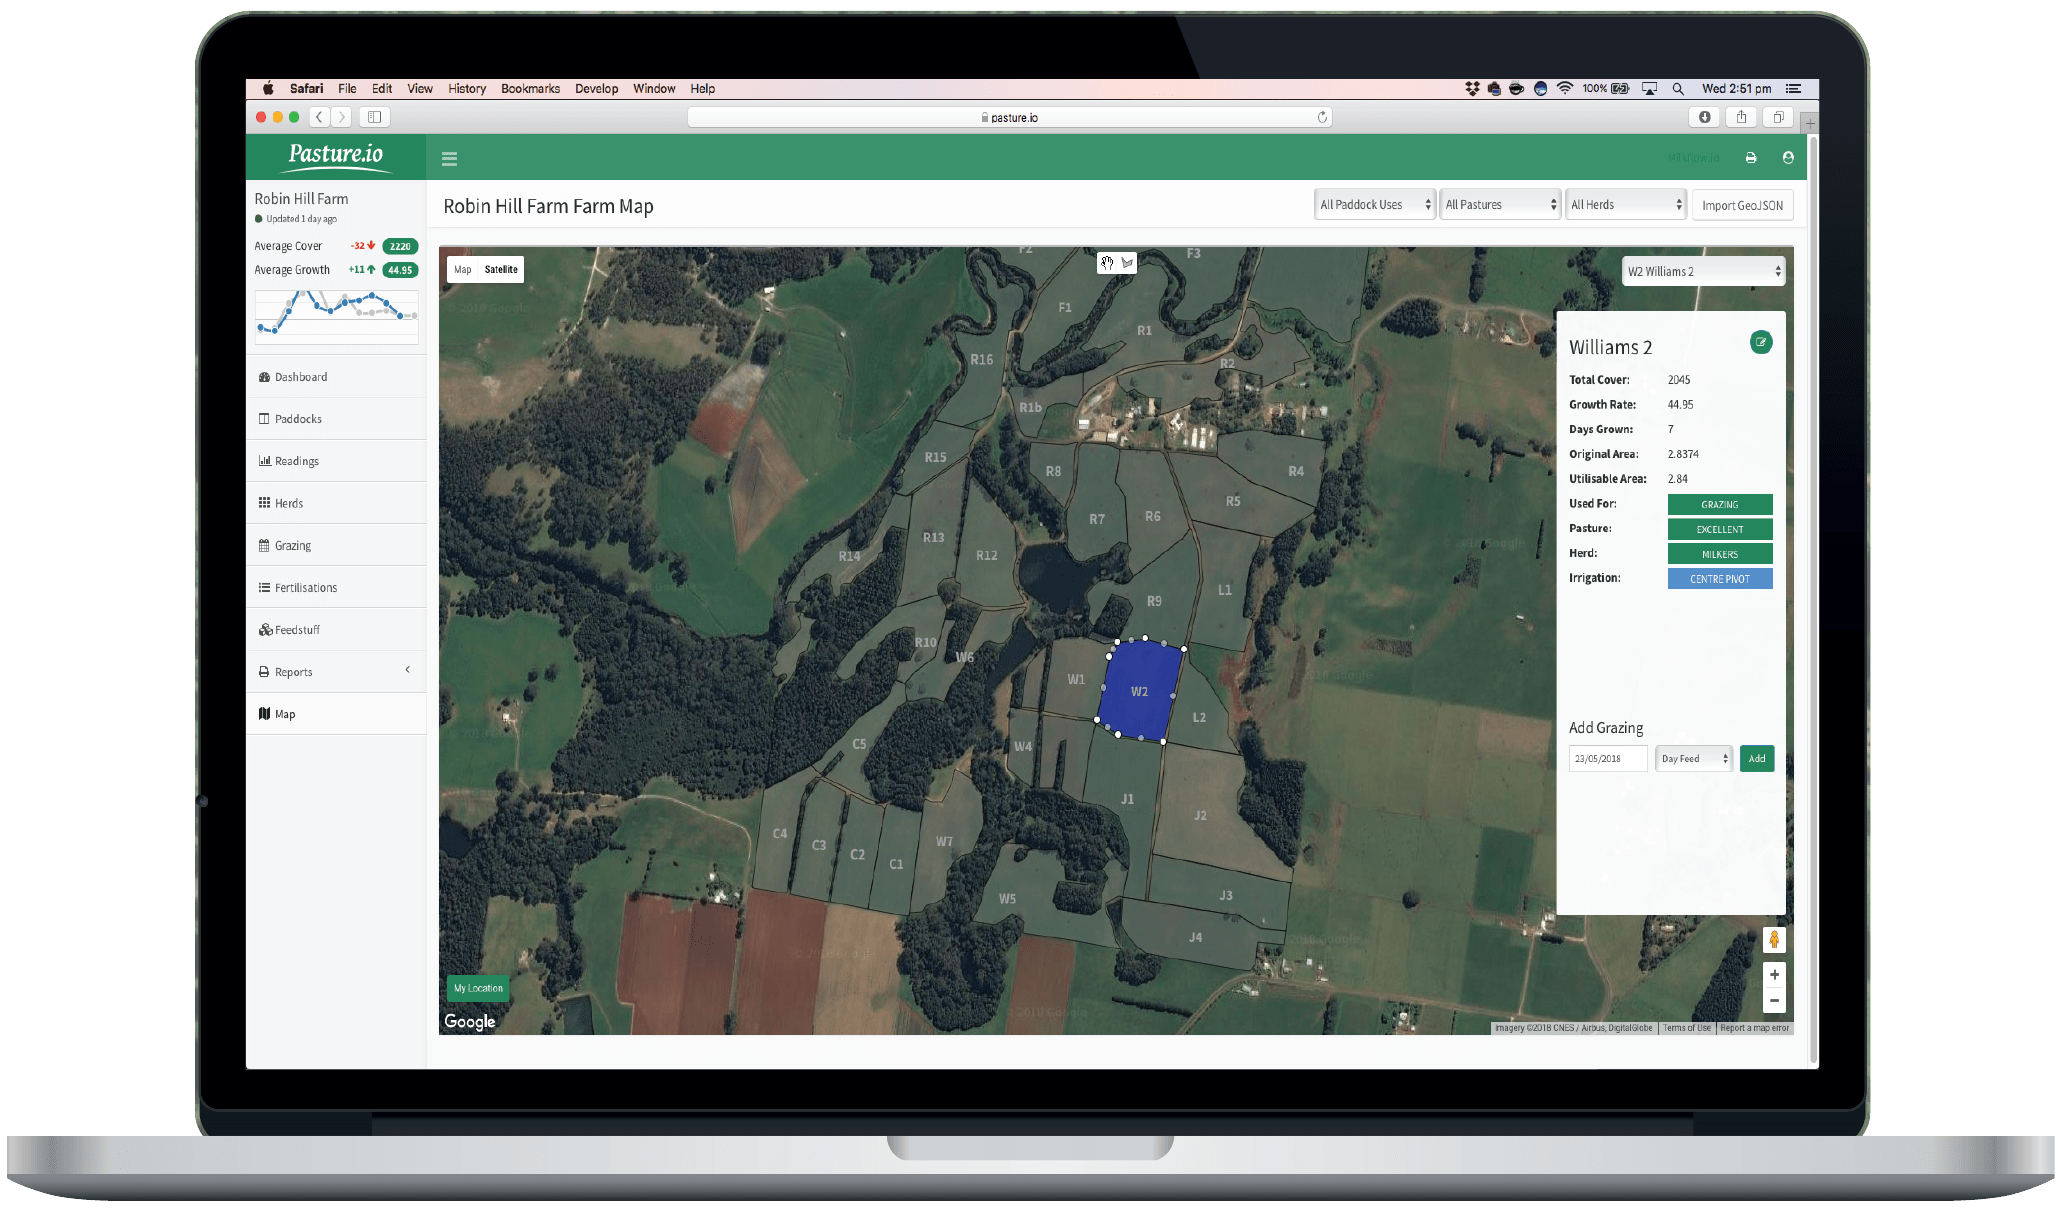Open the Herds section in sidebar
Image resolution: width=2061 pixels, height=1228 pixels.
tap(290, 503)
